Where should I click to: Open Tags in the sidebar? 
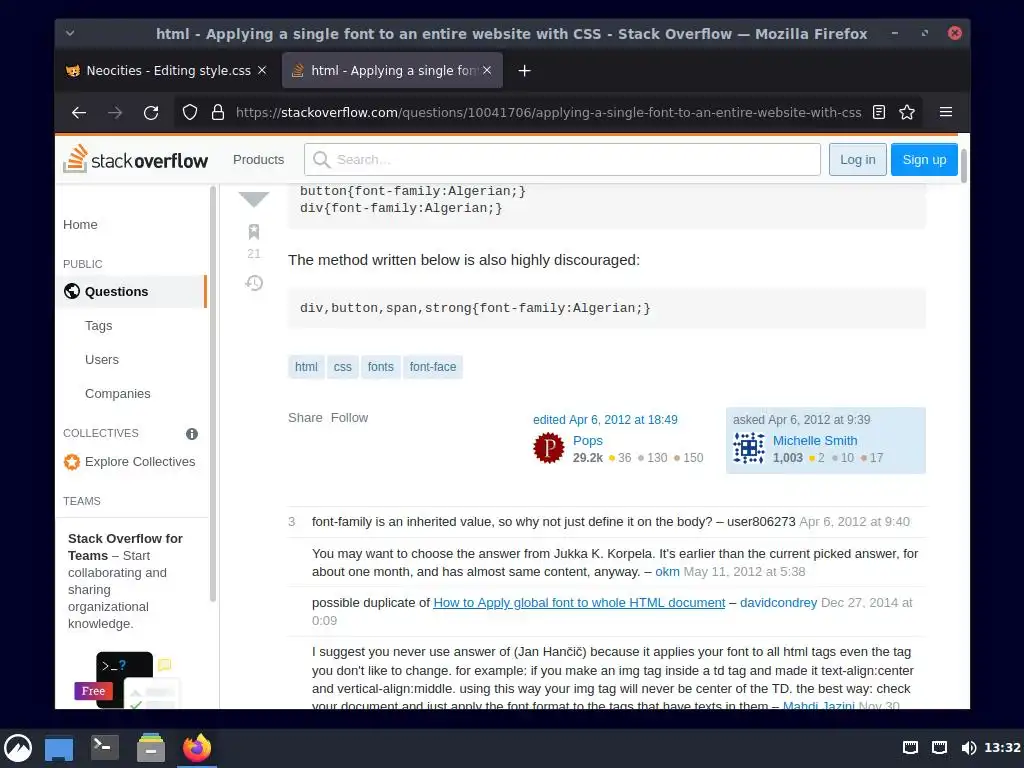tap(99, 325)
